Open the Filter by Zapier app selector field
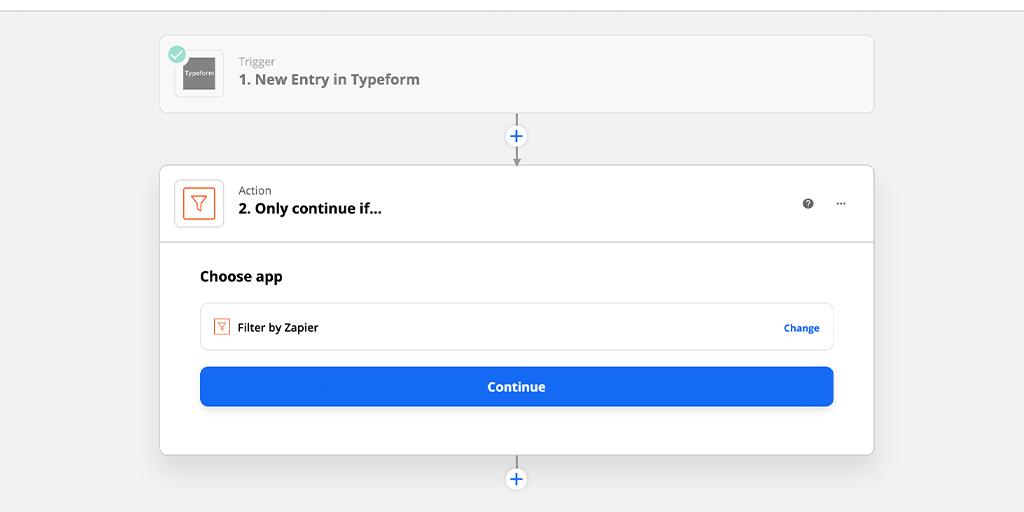 (517, 327)
